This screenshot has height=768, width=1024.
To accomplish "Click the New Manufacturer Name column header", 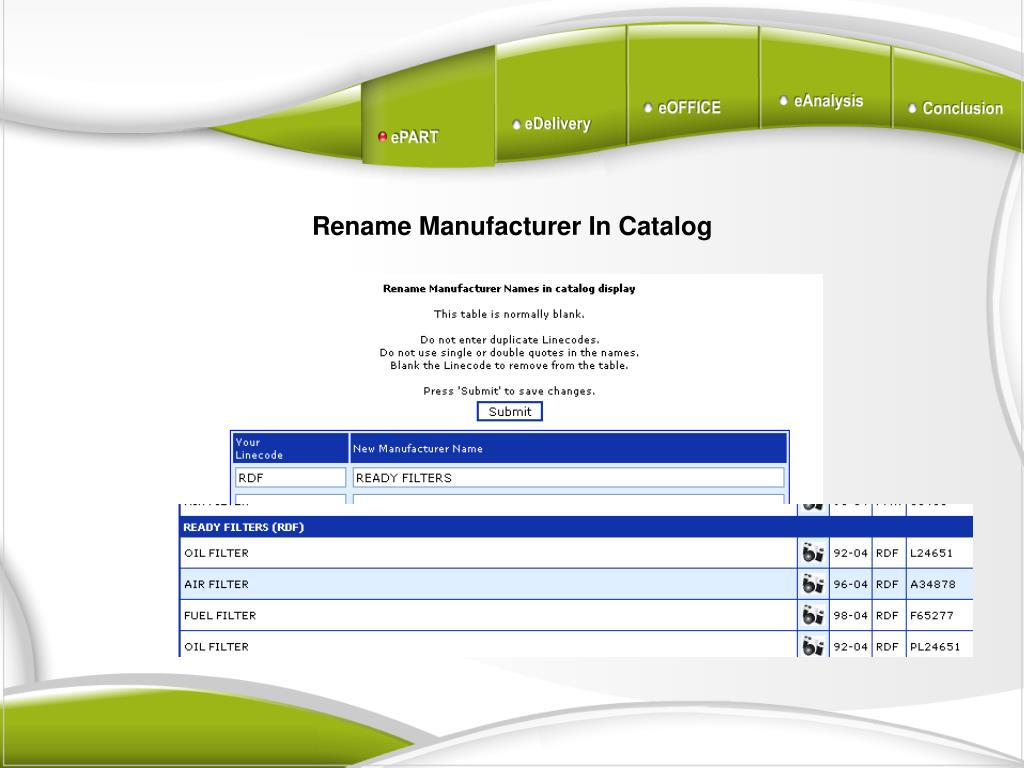I will (x=568, y=449).
